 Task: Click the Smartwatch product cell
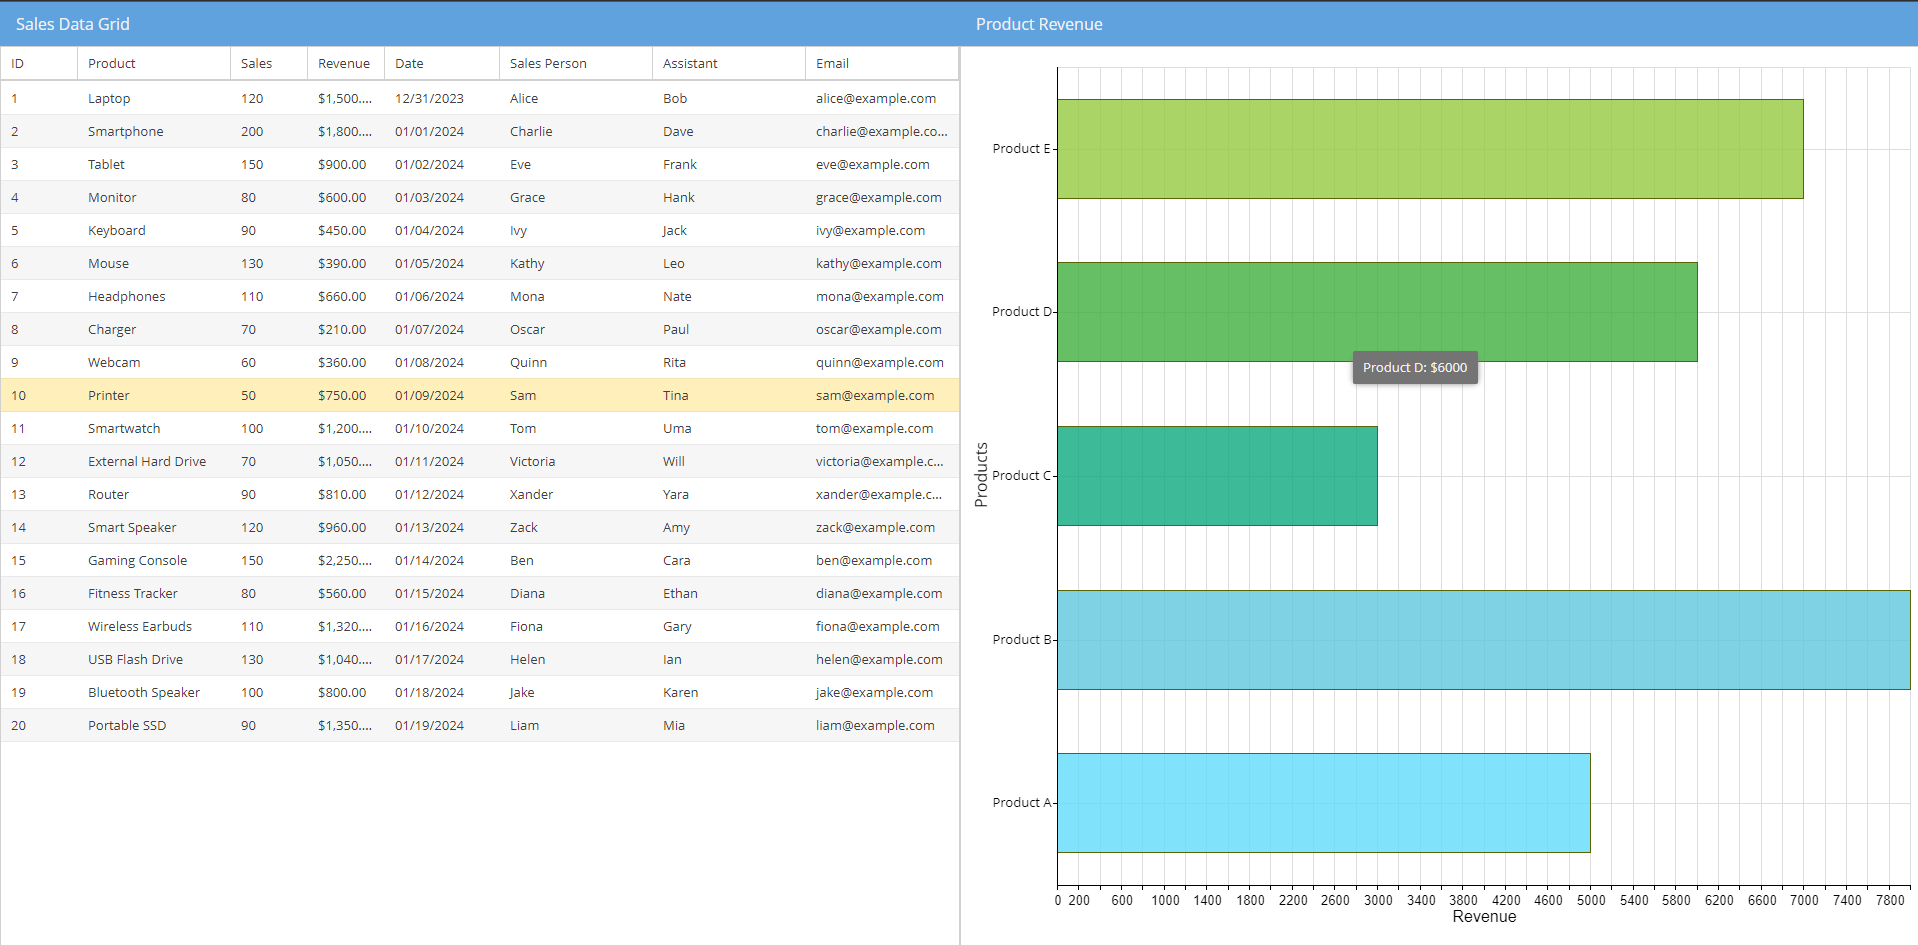click(154, 428)
